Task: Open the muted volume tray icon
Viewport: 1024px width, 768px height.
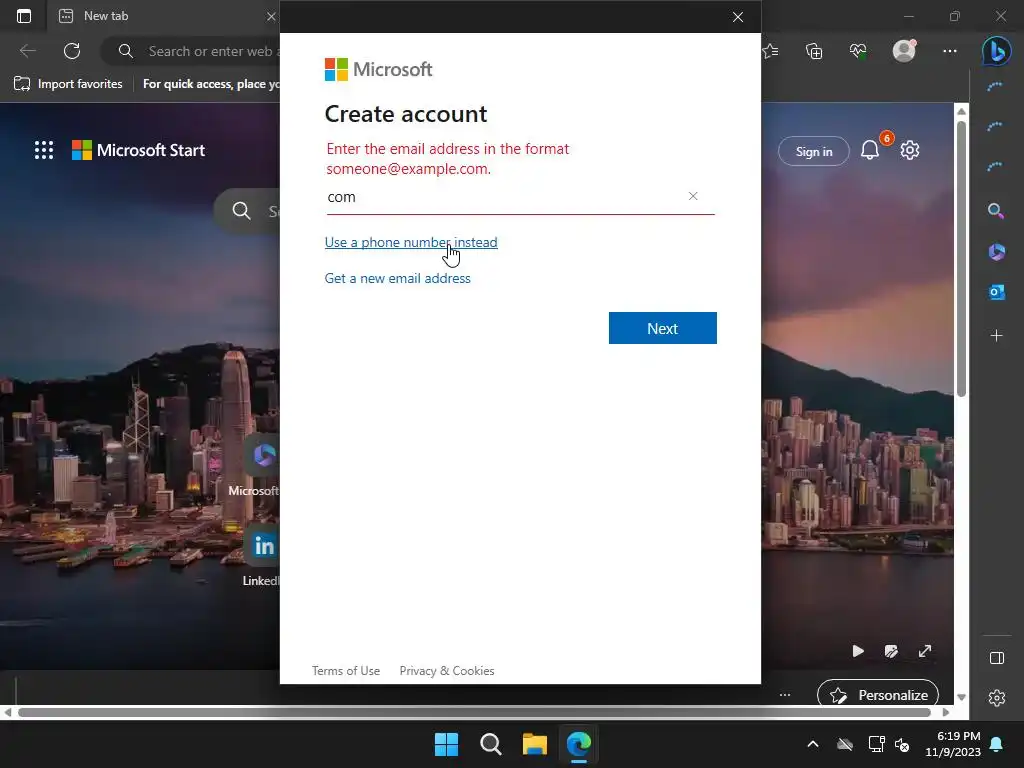Action: click(902, 744)
